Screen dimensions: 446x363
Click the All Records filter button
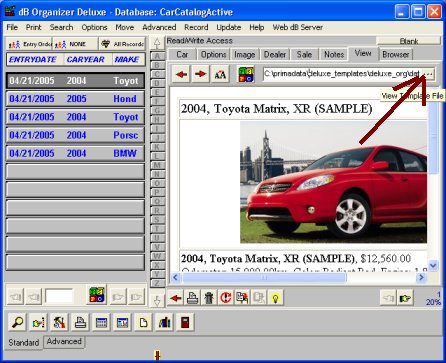tap(122, 44)
